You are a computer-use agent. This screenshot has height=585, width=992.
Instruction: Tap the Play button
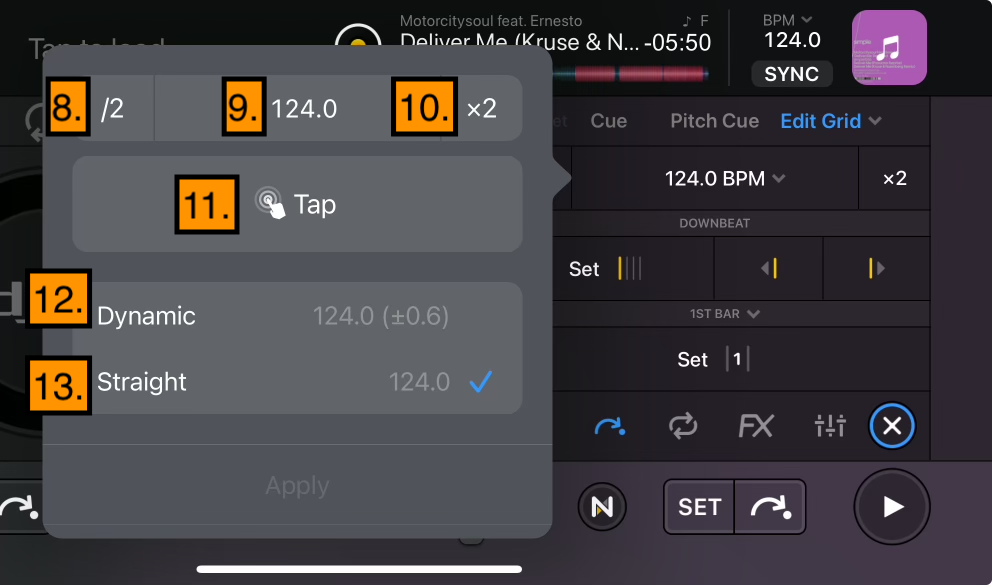click(x=892, y=507)
